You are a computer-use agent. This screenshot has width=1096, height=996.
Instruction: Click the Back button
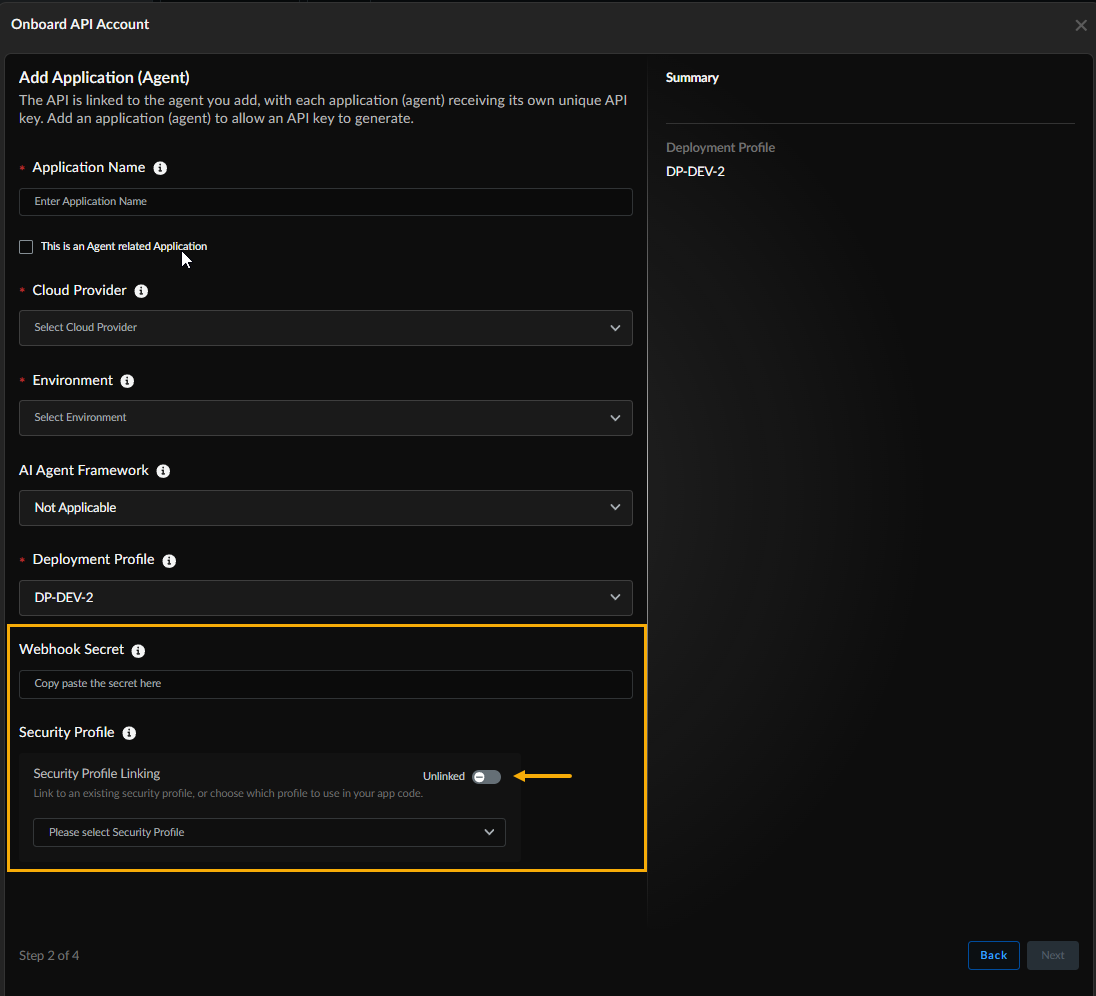993,955
